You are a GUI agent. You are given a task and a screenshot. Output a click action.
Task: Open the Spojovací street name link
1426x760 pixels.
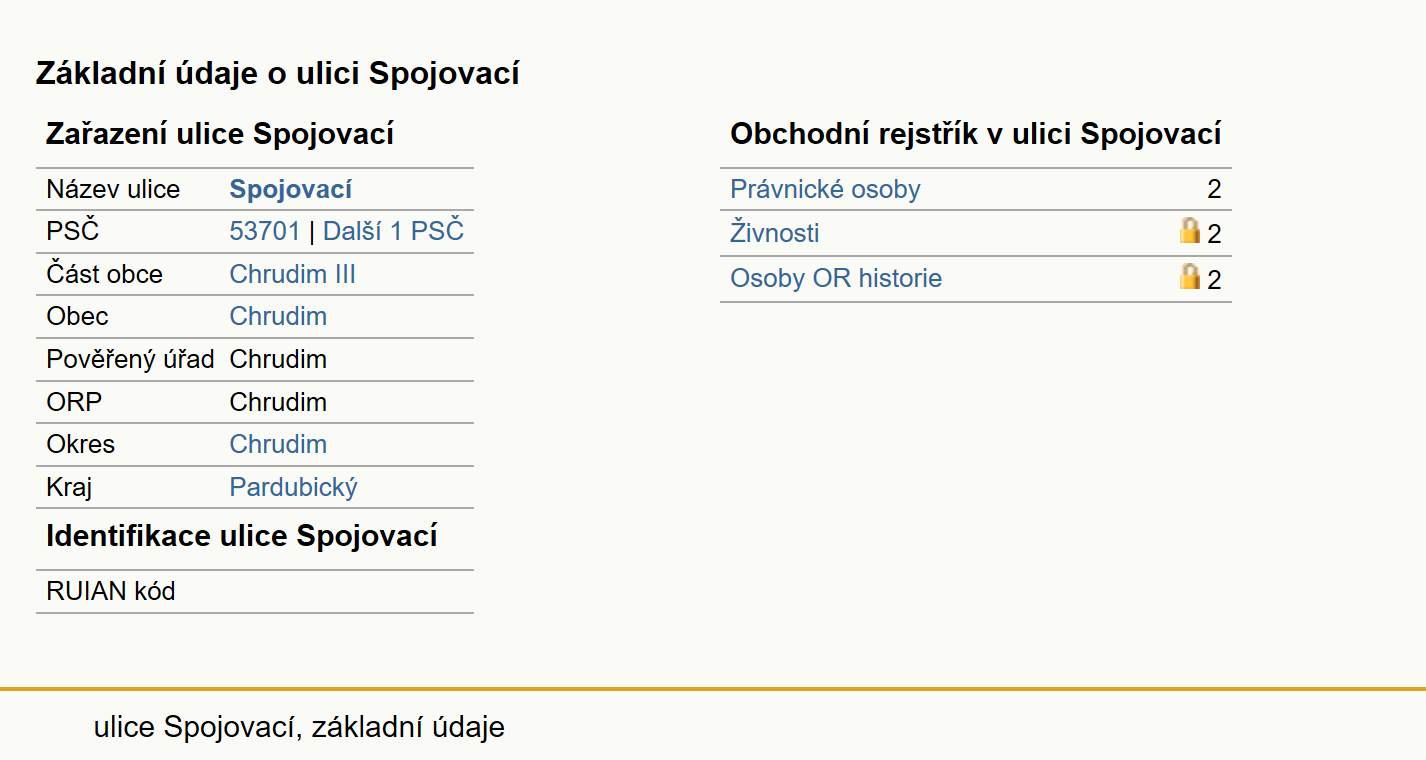point(291,189)
